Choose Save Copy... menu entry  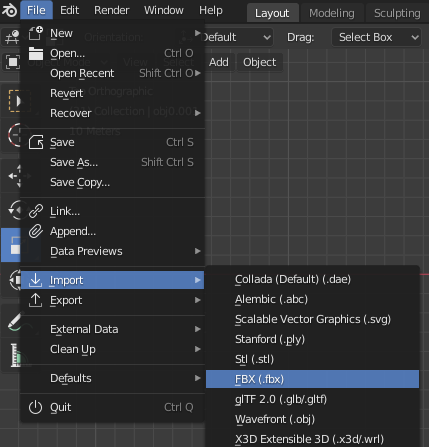coord(112,182)
